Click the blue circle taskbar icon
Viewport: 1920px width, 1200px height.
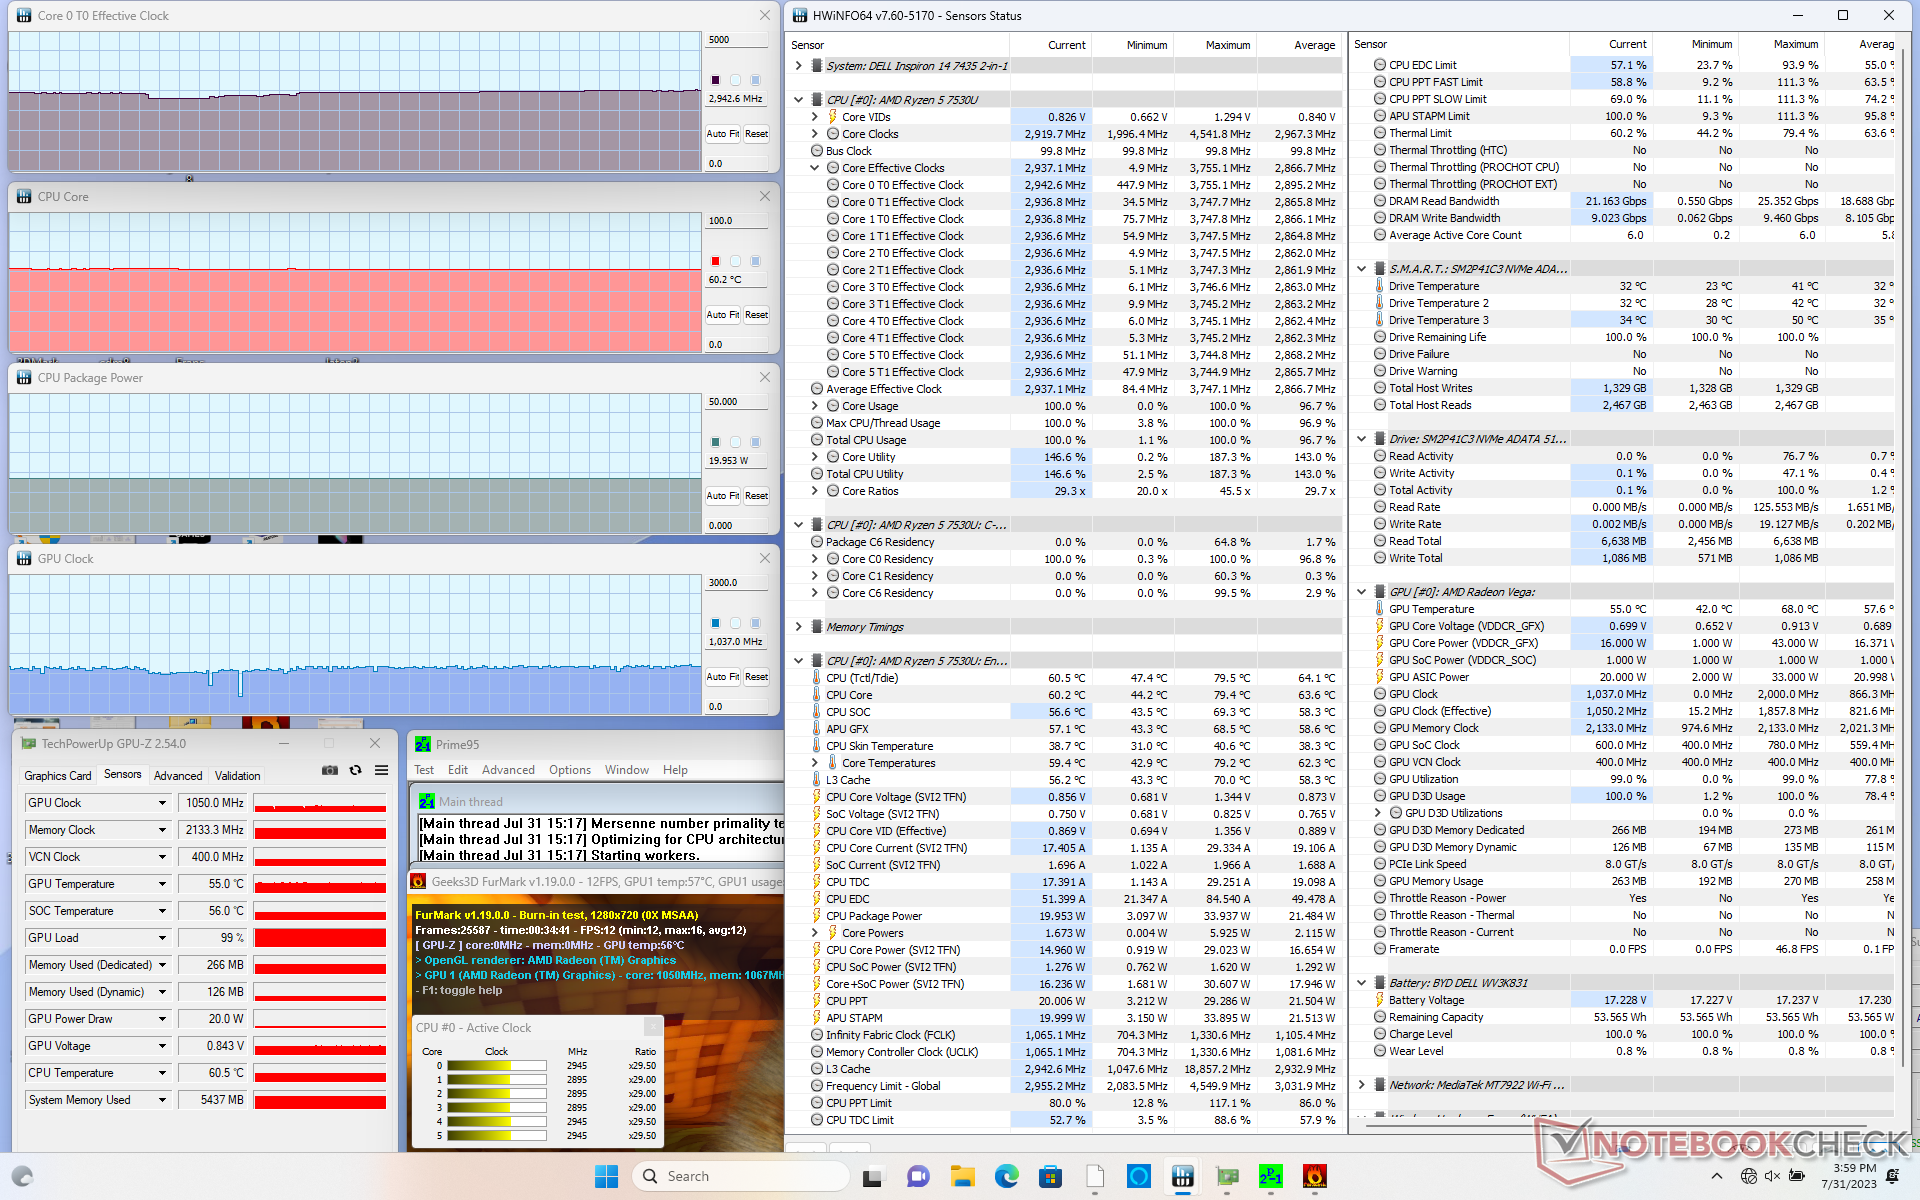point(1139,1176)
